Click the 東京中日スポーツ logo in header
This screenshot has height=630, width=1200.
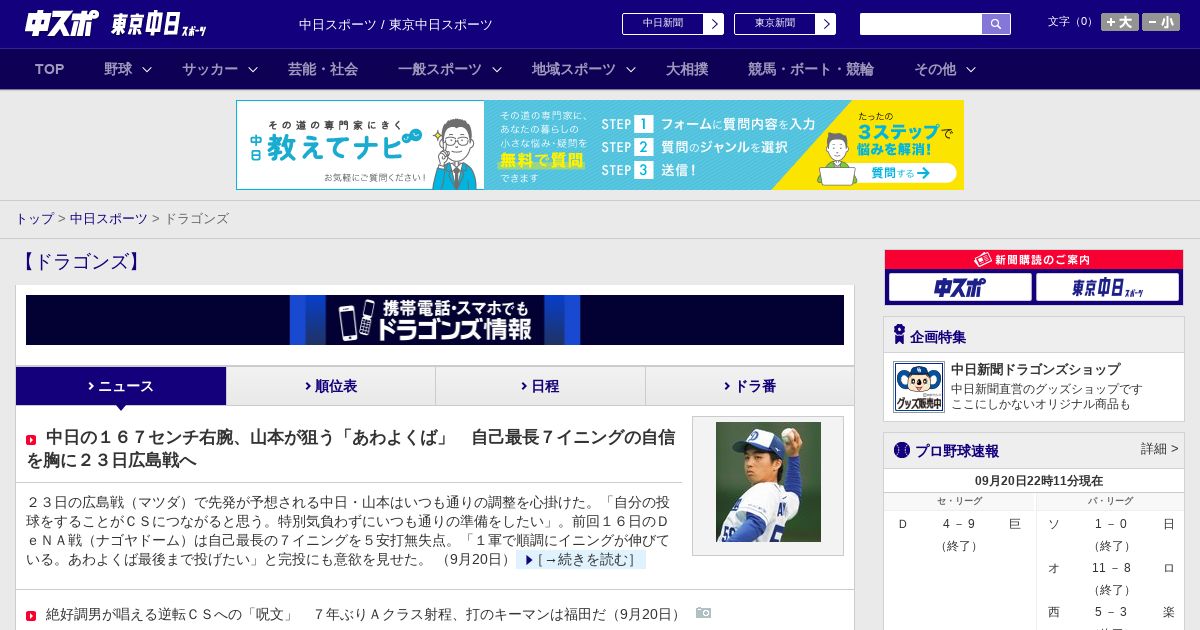point(159,24)
